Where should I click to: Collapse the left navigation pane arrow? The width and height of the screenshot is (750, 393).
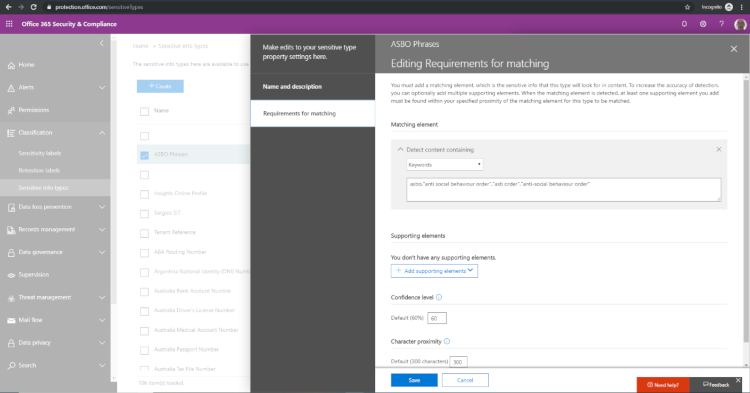pos(101,44)
